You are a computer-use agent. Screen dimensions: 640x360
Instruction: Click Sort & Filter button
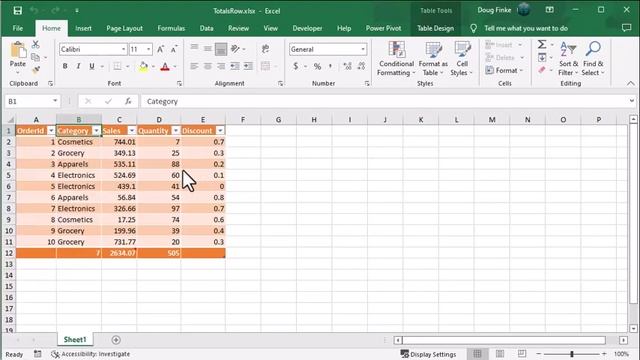pyautogui.click(x=569, y=59)
